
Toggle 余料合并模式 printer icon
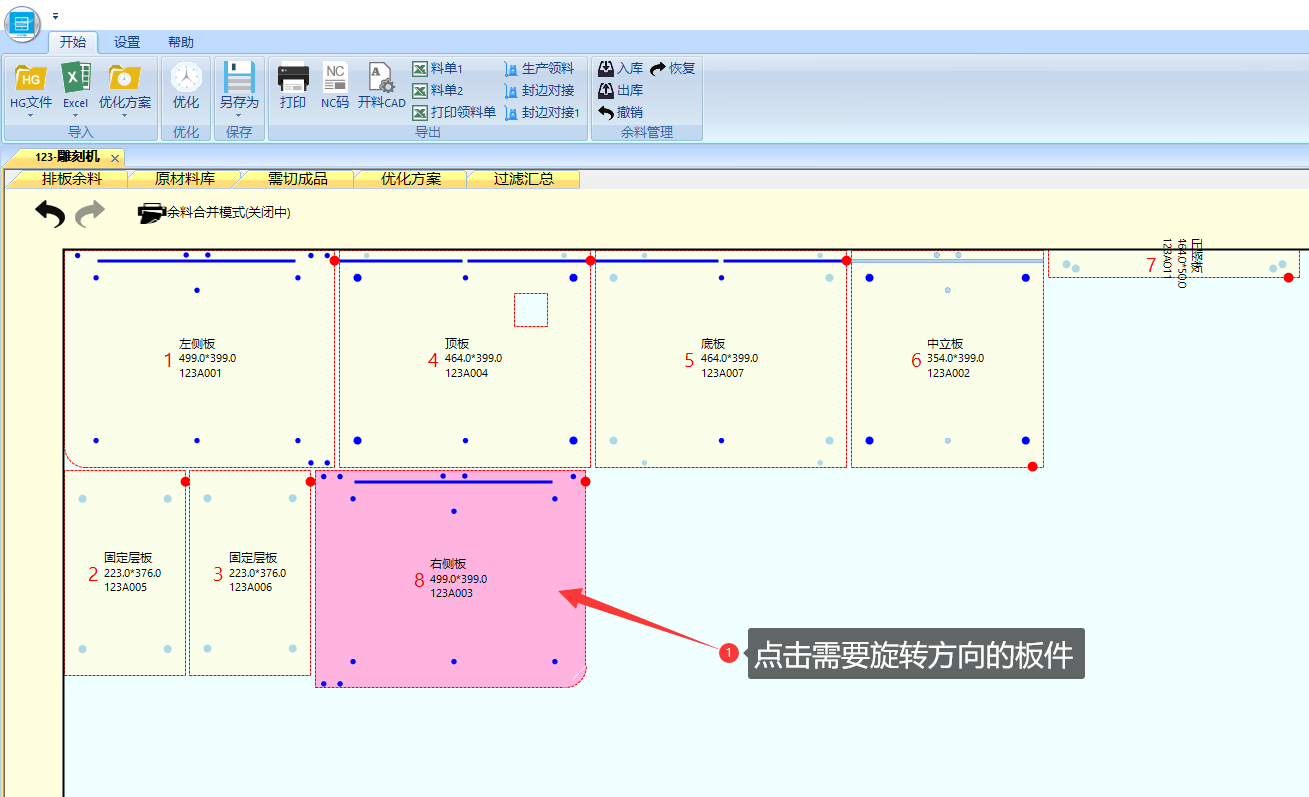click(151, 212)
